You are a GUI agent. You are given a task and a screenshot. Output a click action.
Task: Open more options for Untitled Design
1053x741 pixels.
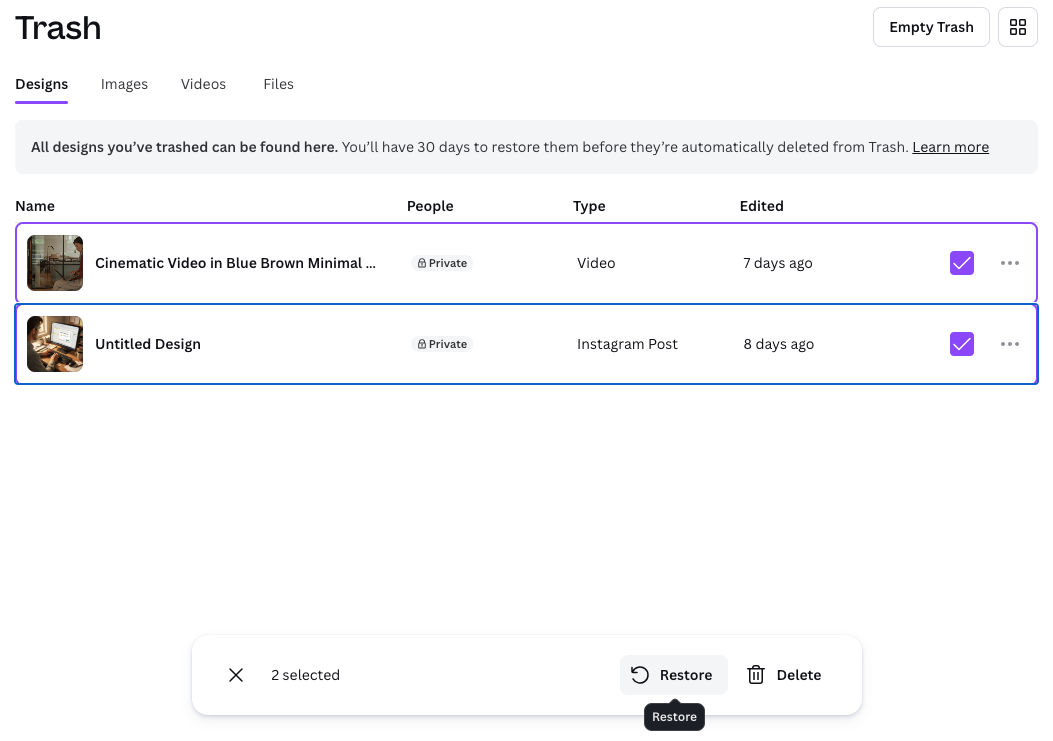1010,344
